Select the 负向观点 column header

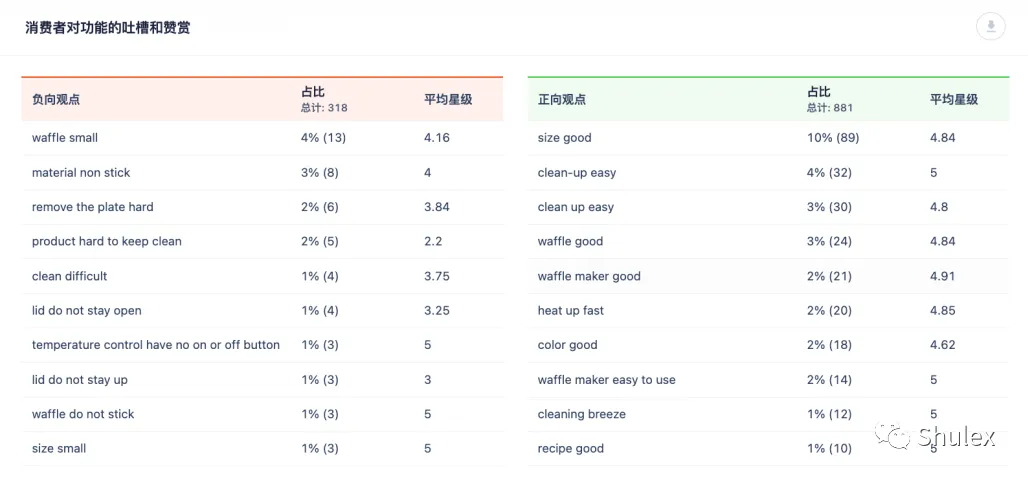(56, 100)
